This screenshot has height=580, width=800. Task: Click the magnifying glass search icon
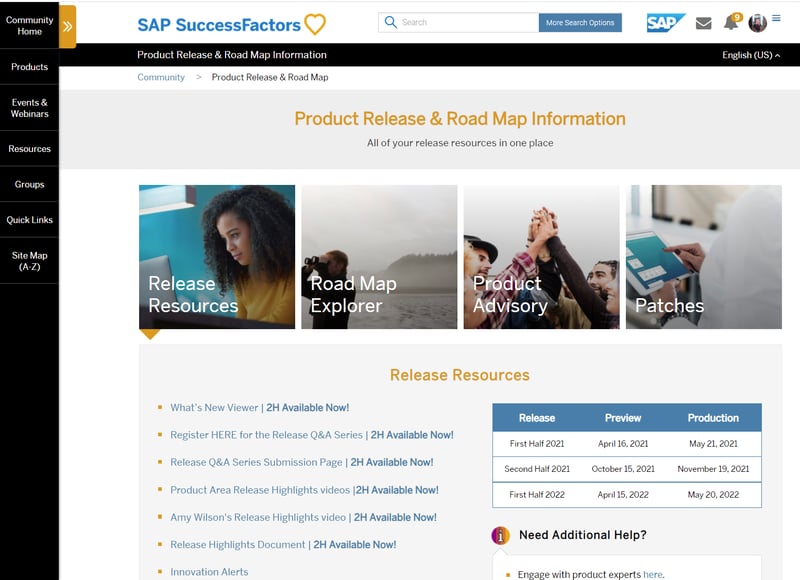[390, 22]
